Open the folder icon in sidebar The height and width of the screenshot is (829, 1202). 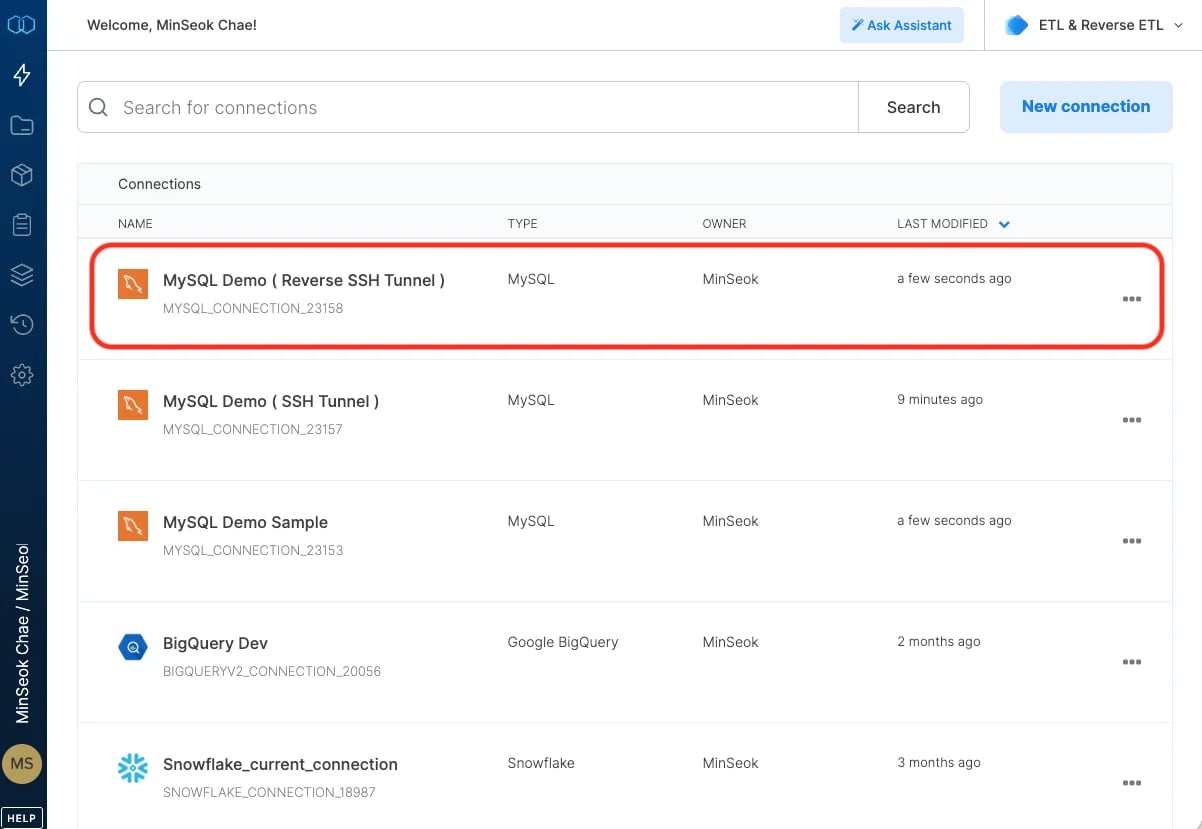pyautogui.click(x=22, y=125)
